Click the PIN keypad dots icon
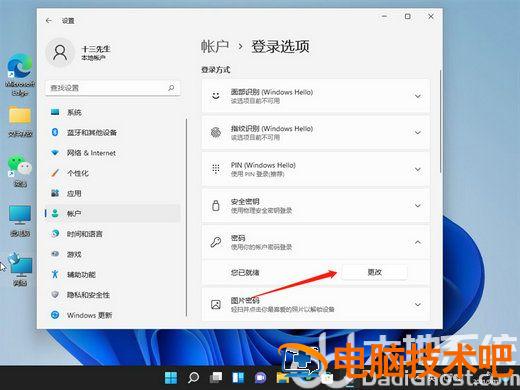The width and height of the screenshot is (520, 390). (x=216, y=169)
